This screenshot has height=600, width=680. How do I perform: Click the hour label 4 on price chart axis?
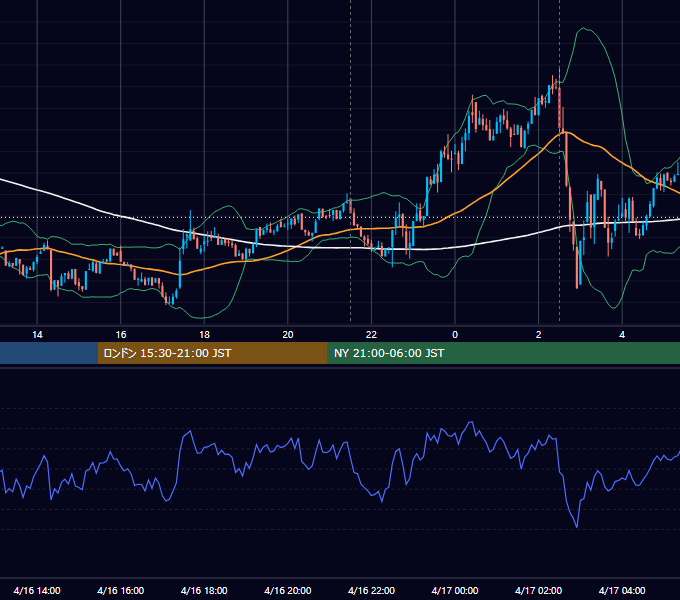[x=622, y=335]
